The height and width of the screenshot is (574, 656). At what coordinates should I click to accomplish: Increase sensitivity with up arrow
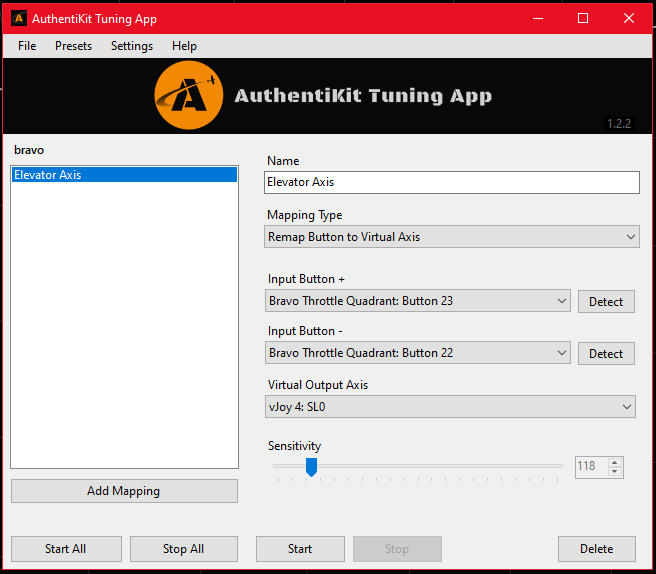pyautogui.click(x=614, y=462)
